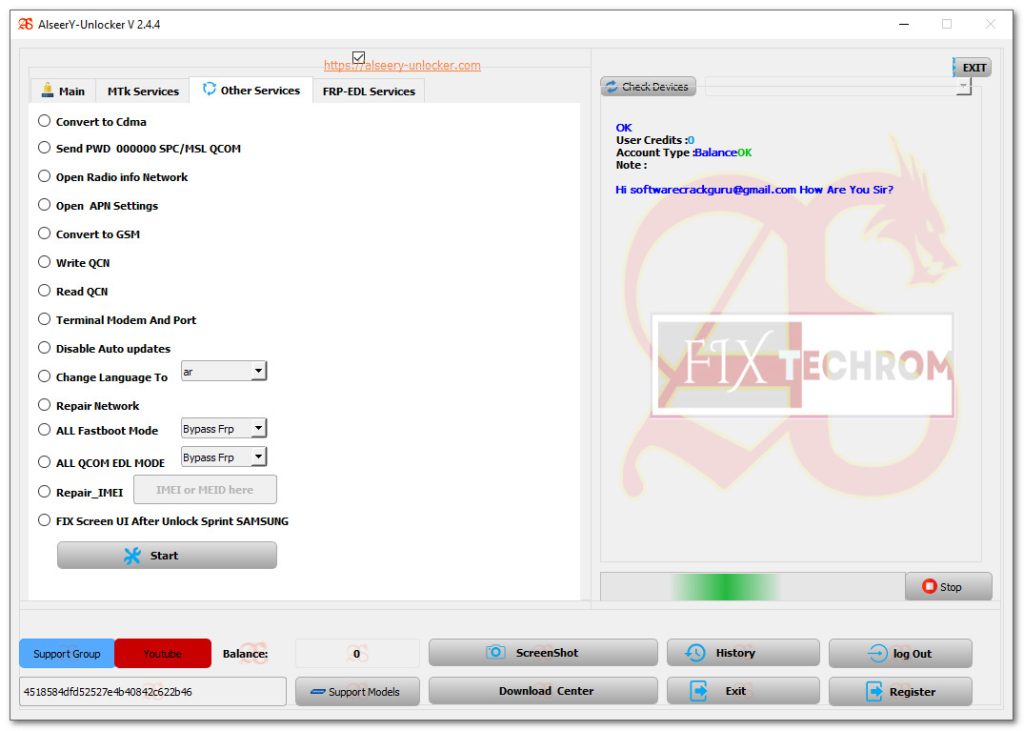Screen dimensions: 1024x731
Task: Click the AlseerY logo icon in title bar
Action: (25, 24)
